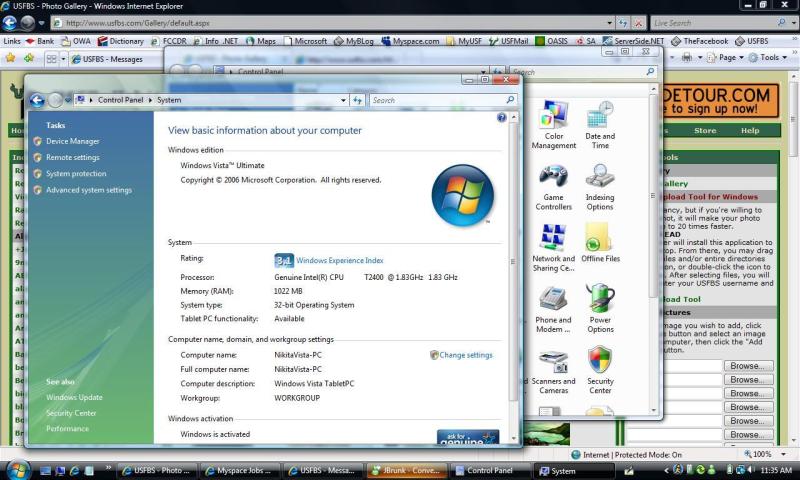Click the search magnifier in System window
Viewport: 800px width, 480px height.
[x=510, y=100]
